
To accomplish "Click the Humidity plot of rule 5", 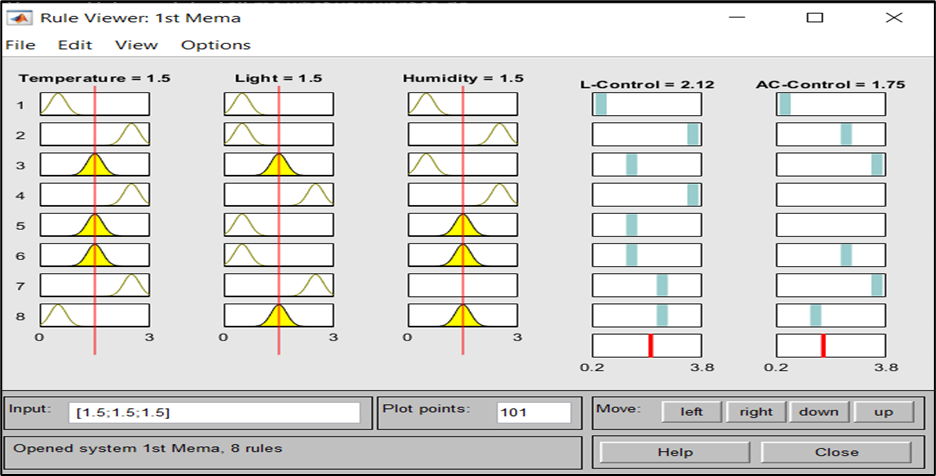I will [463, 225].
